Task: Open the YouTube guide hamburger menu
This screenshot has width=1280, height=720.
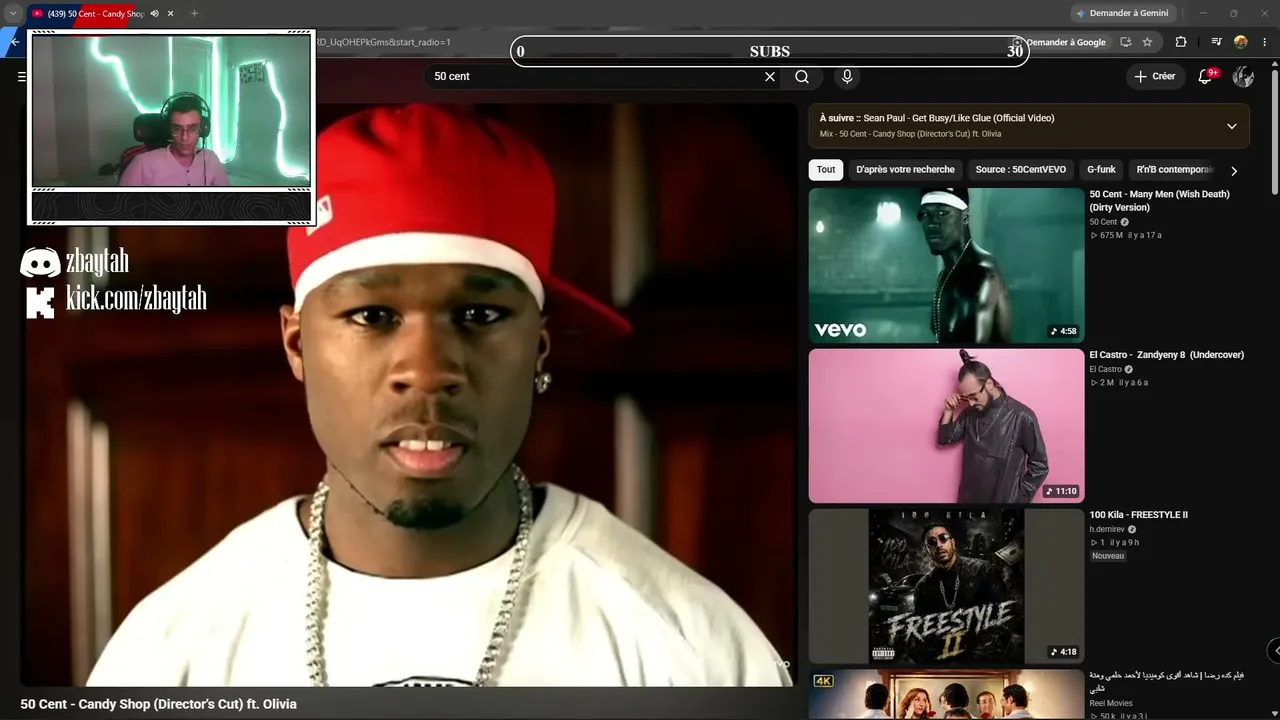Action: pos(22,76)
